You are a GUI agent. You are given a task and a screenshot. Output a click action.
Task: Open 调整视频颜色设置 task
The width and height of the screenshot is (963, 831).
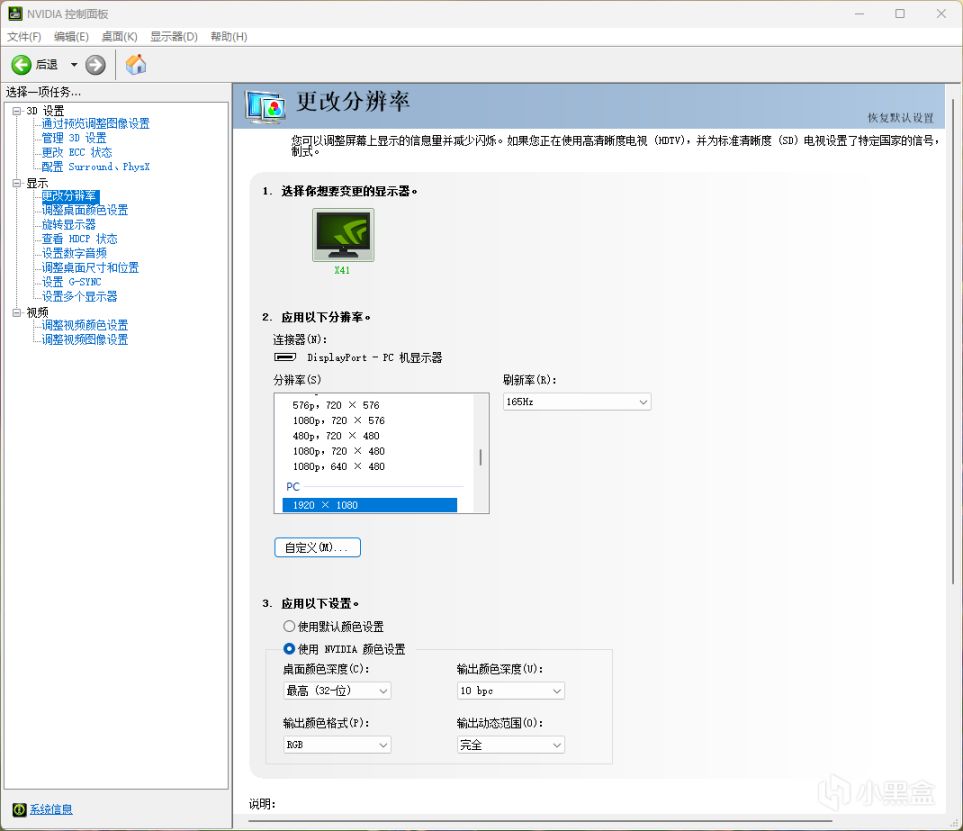[x=85, y=325]
